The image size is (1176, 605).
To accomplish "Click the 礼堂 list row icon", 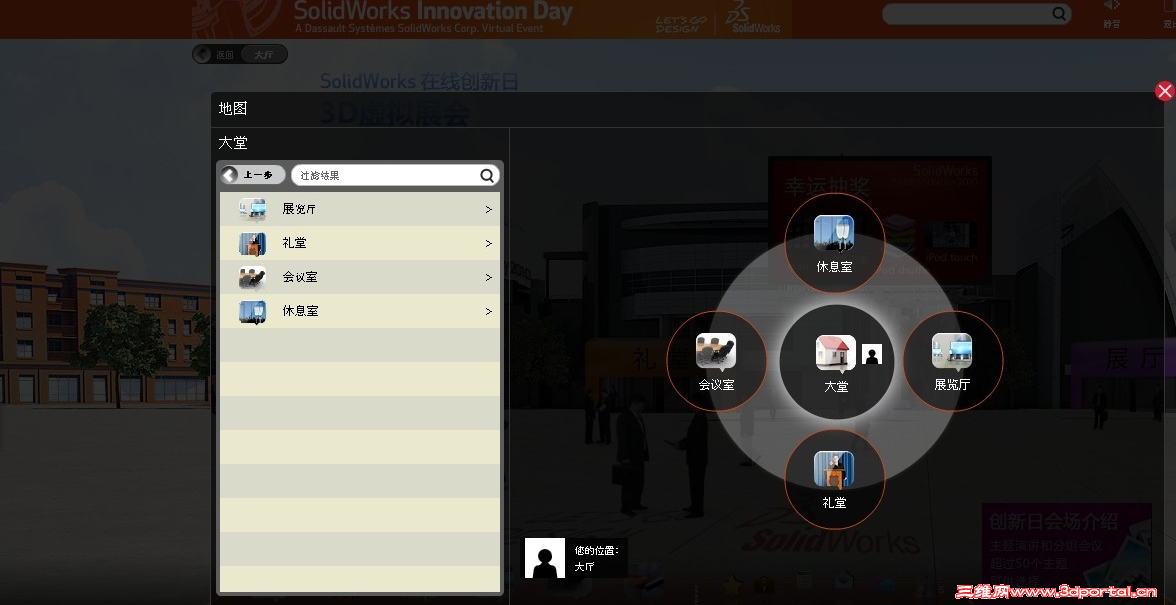I will coord(253,244).
